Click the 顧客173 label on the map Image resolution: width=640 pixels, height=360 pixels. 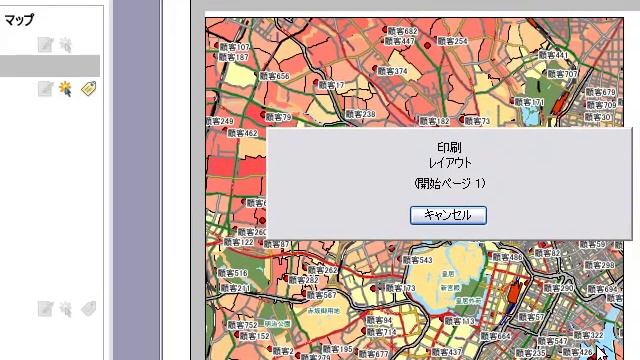(x=400, y=288)
